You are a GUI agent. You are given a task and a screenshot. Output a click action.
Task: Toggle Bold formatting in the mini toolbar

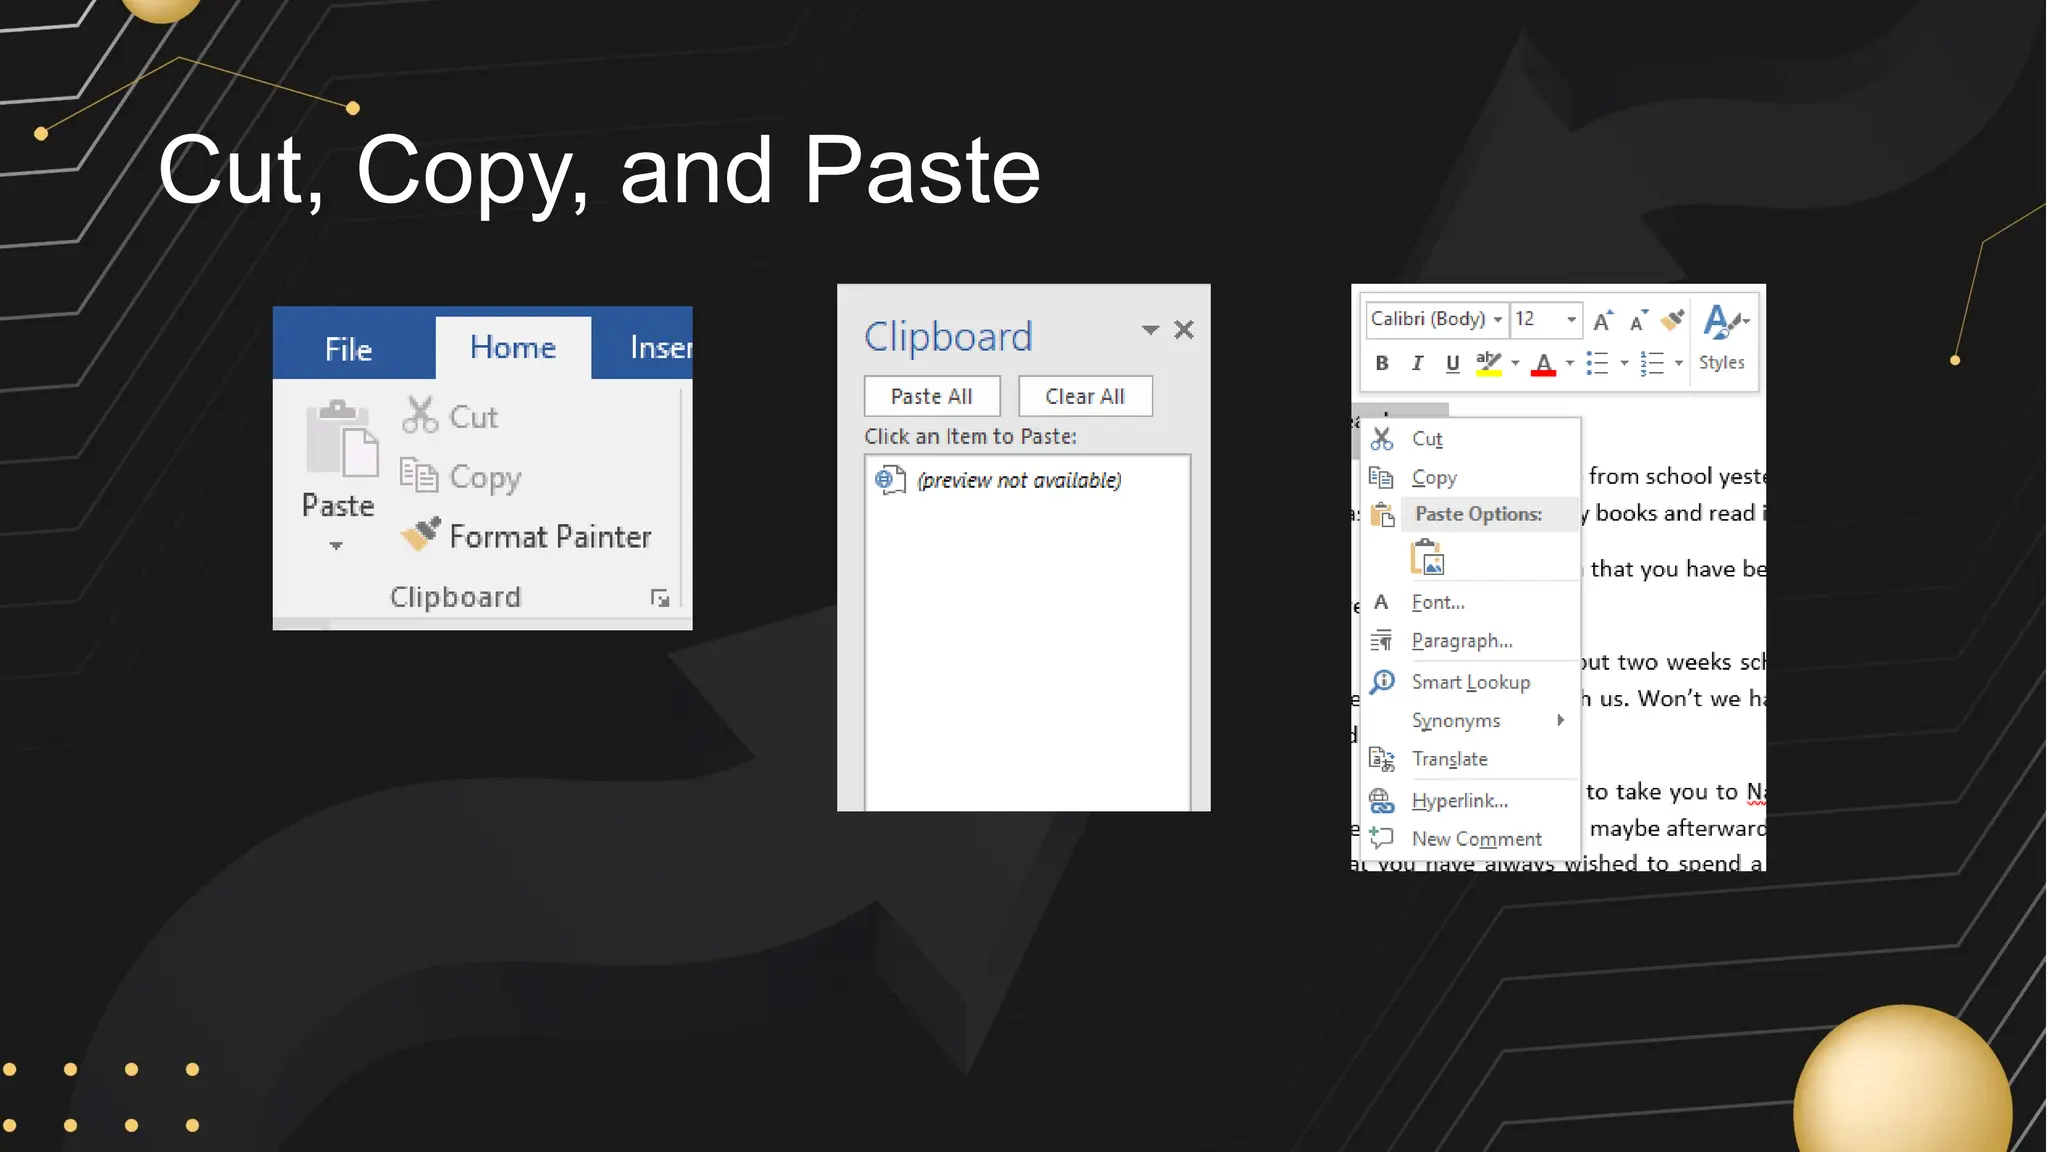tap(1381, 363)
